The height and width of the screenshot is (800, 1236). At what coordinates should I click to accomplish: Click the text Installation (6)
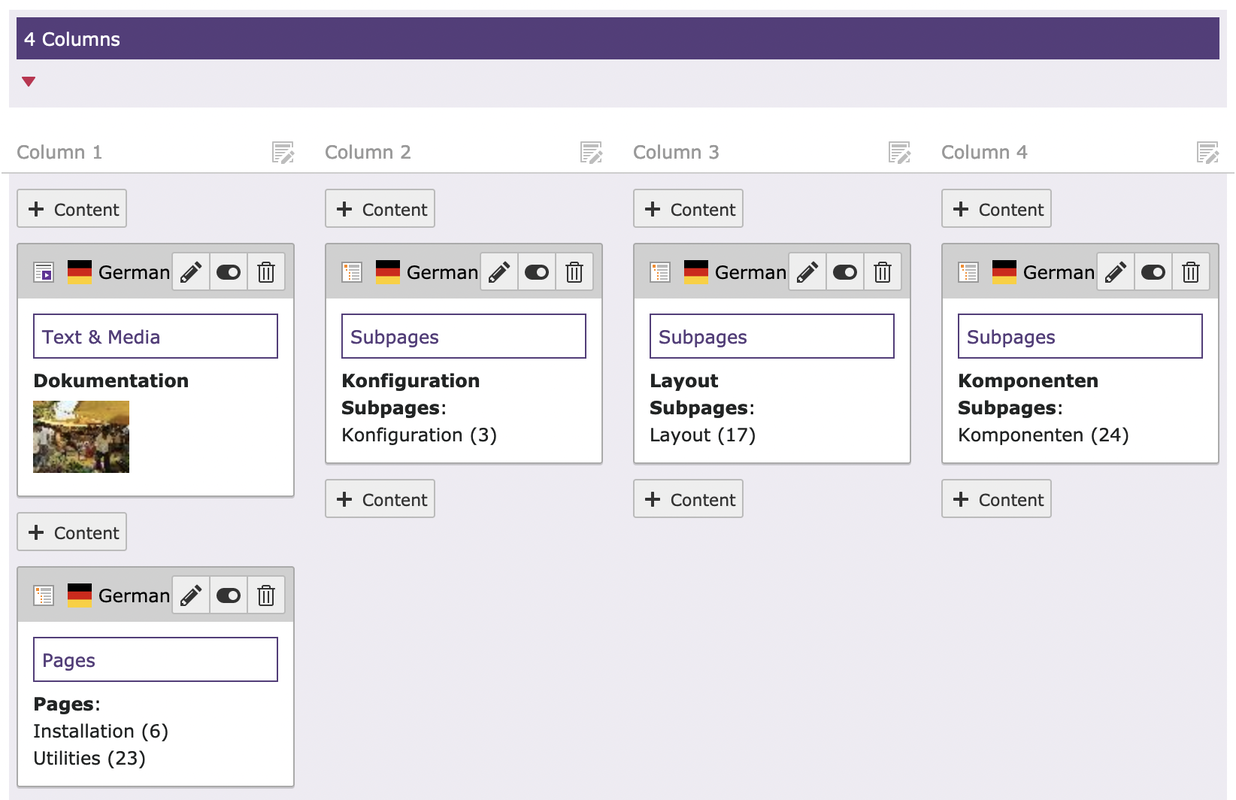tap(101, 731)
